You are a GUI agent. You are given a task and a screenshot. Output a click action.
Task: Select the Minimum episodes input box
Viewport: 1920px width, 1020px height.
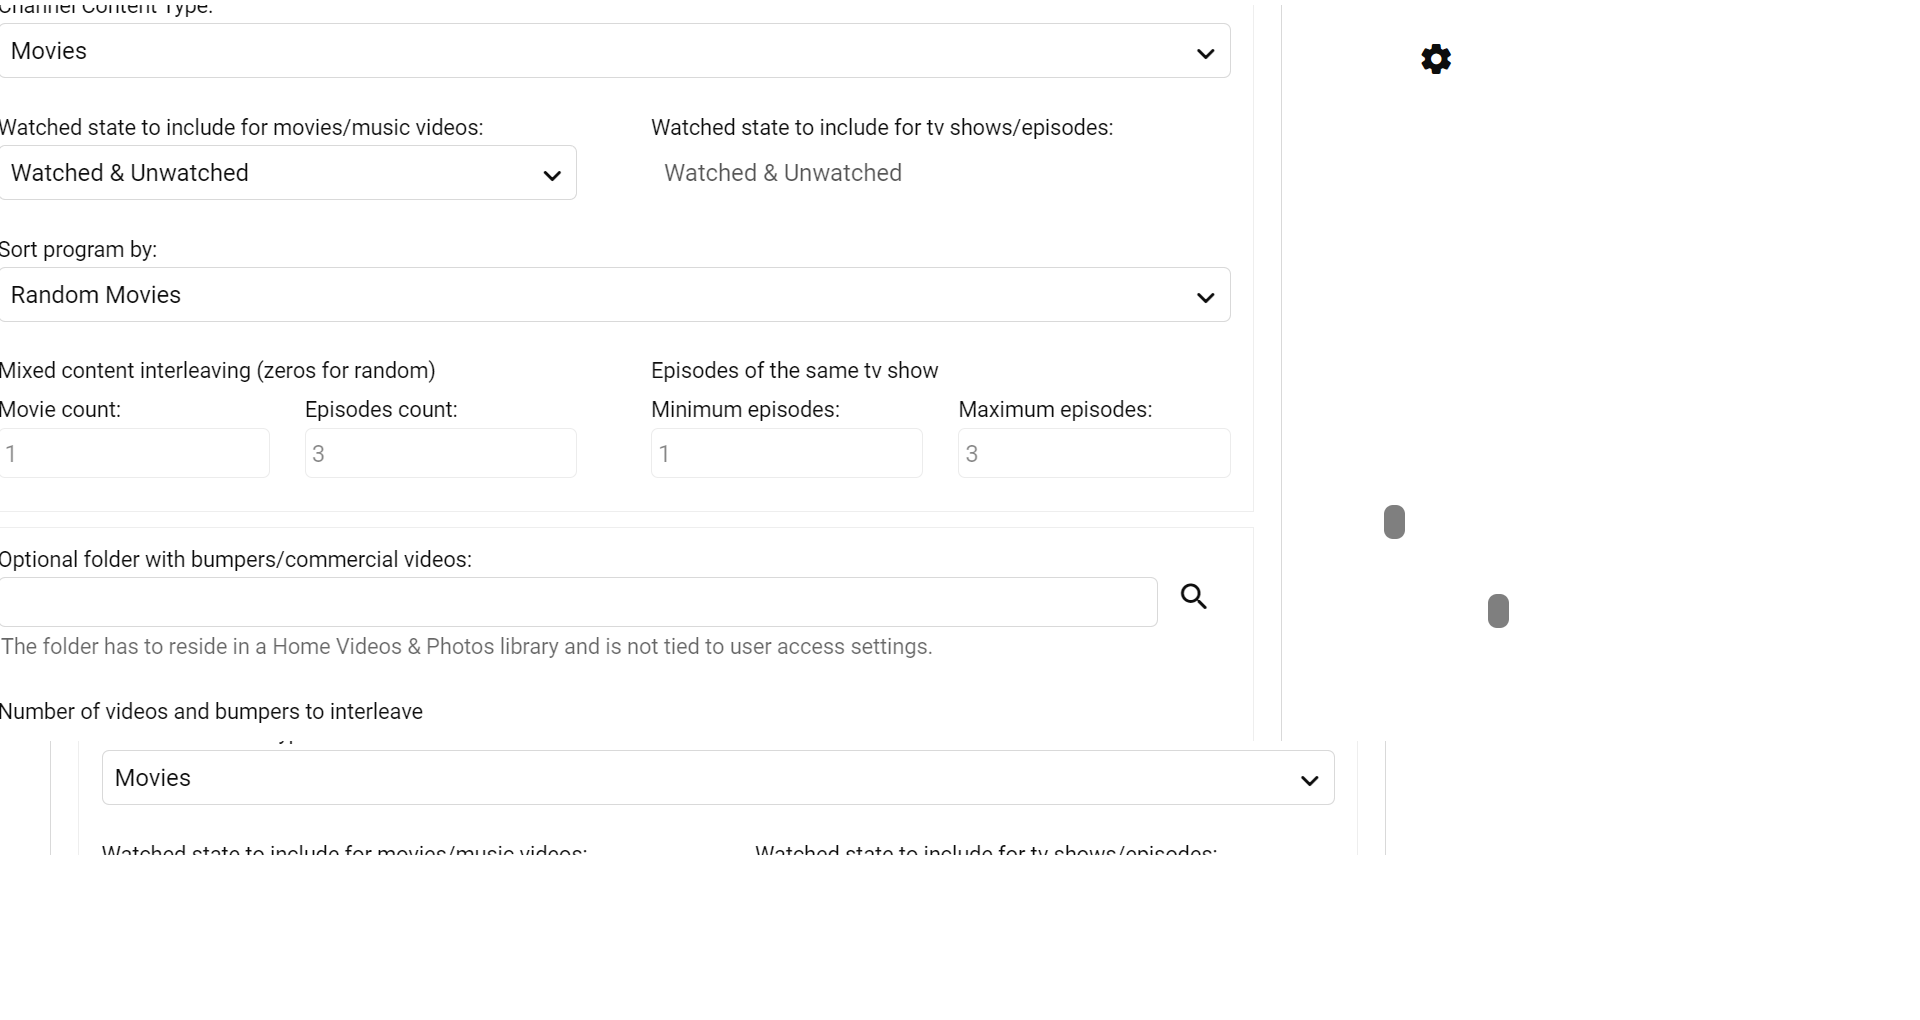[786, 454]
